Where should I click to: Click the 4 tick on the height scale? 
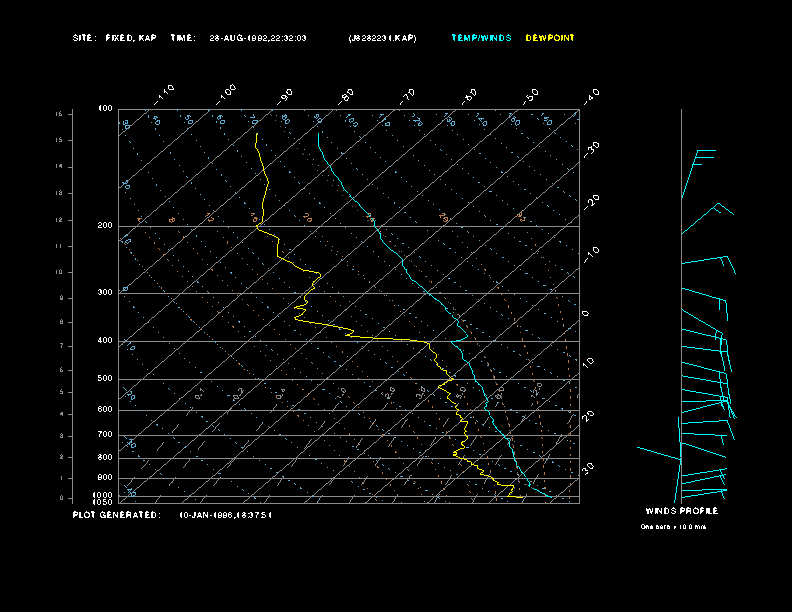[62, 414]
